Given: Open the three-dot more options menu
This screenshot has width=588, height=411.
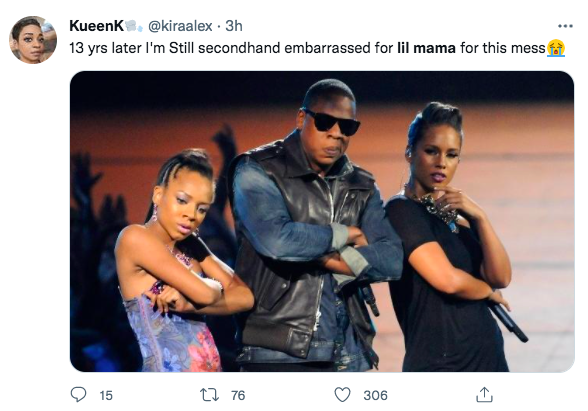Looking at the screenshot, I should tap(565, 26).
